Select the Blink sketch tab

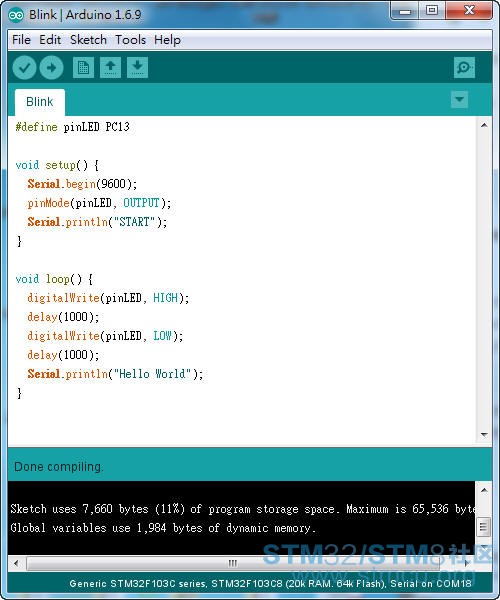tap(40, 102)
